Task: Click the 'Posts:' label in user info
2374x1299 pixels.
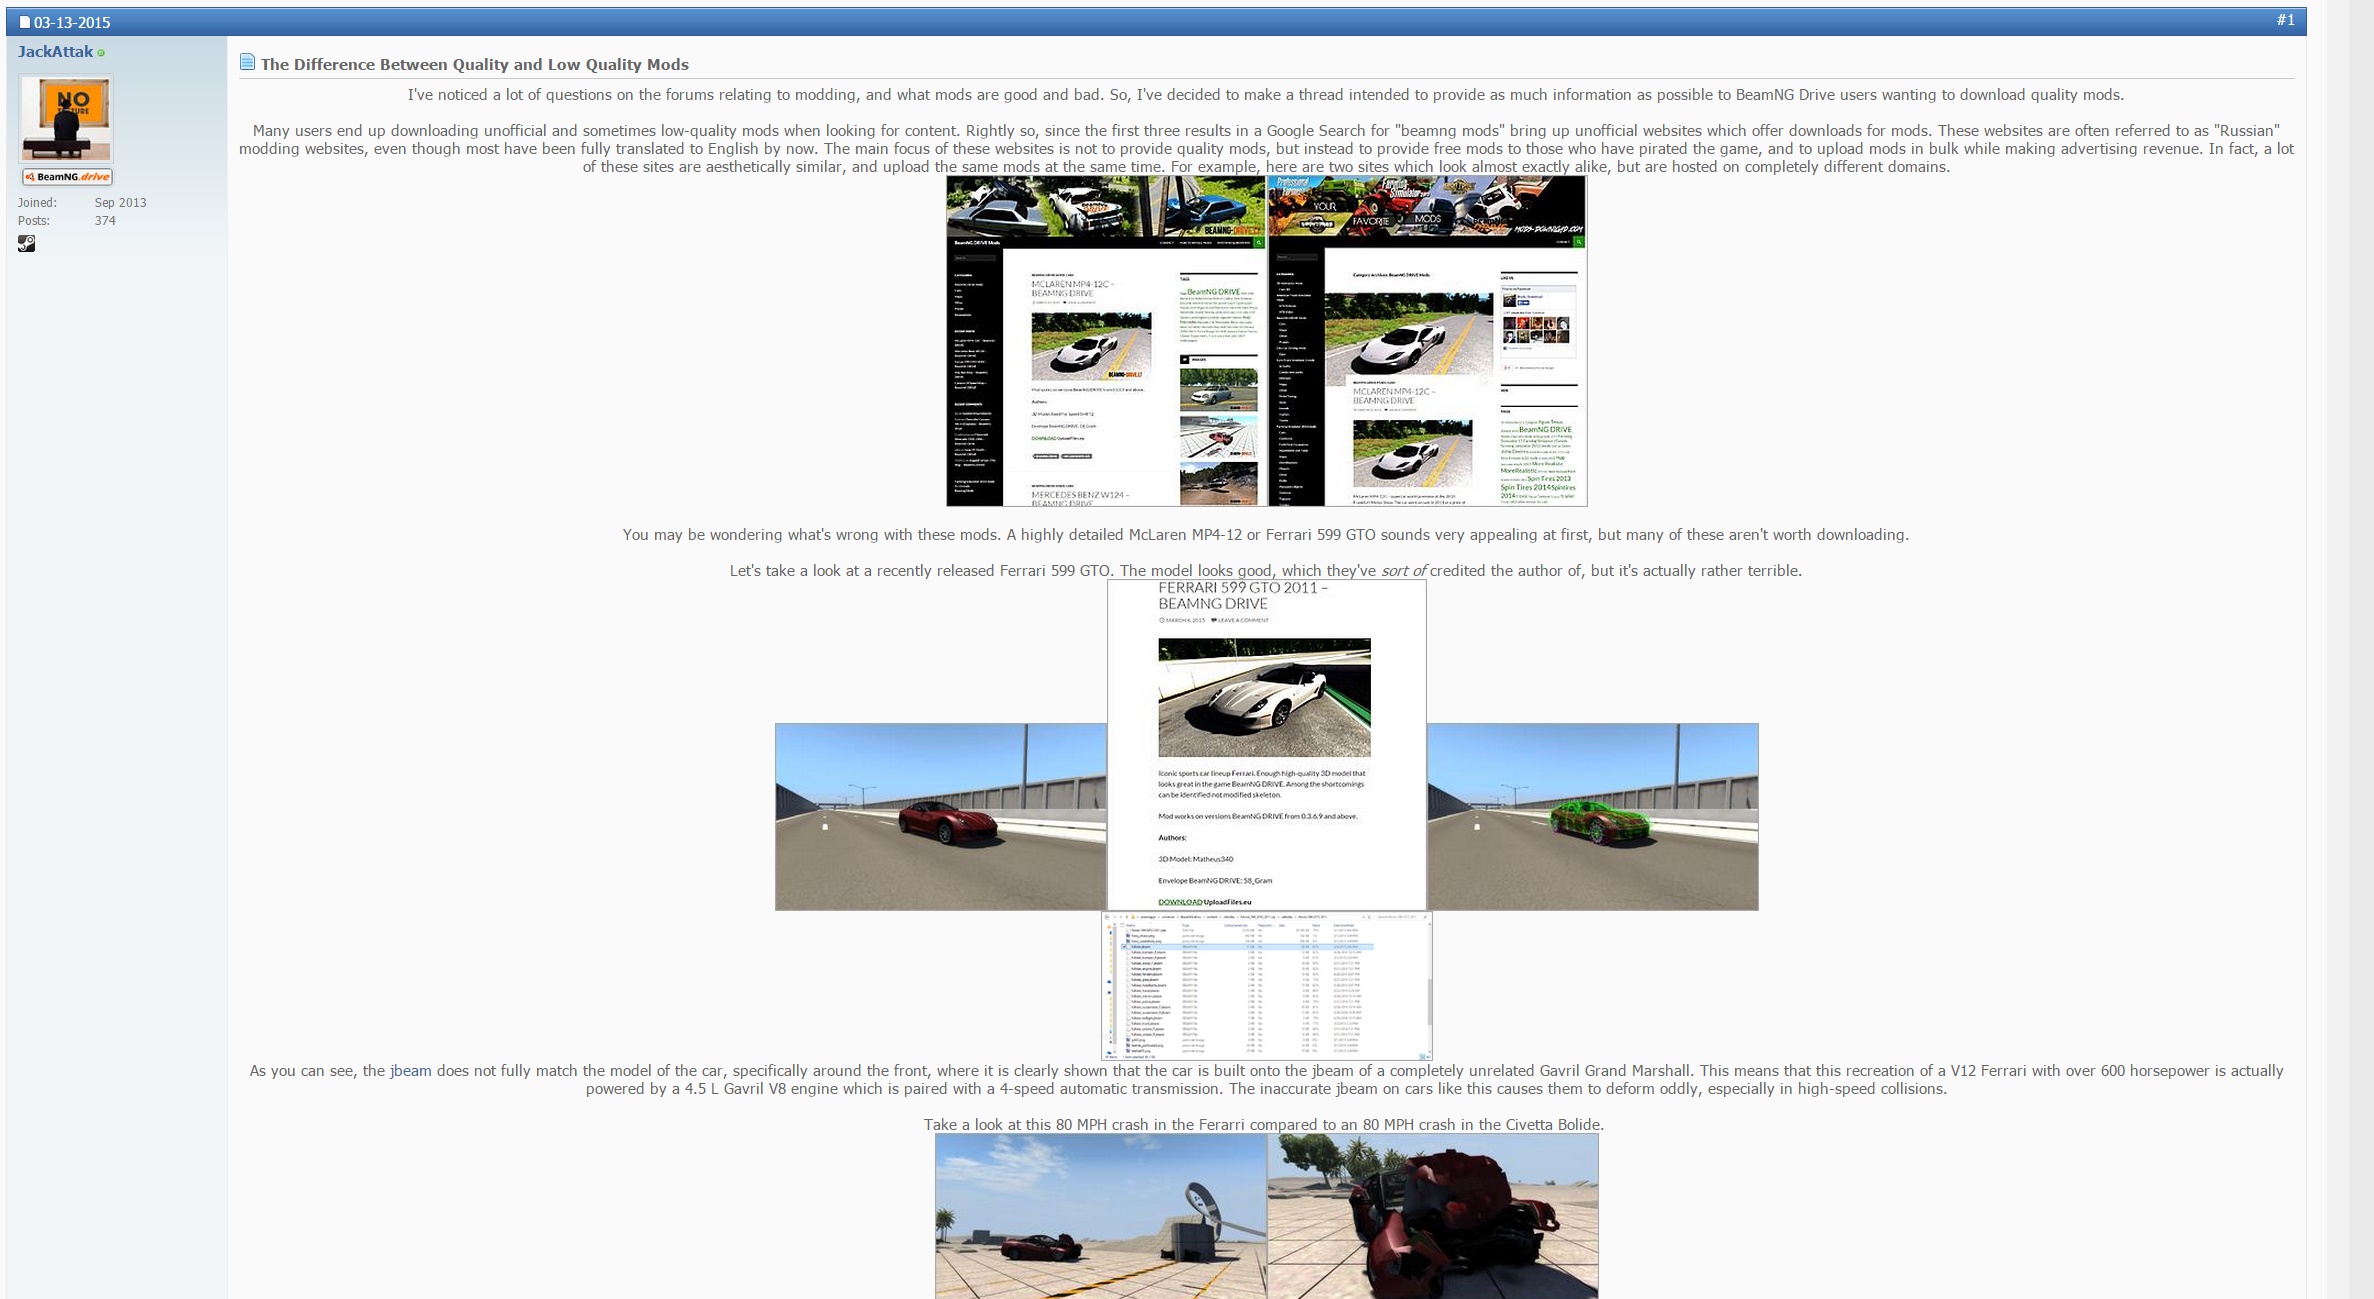Action: (x=33, y=221)
